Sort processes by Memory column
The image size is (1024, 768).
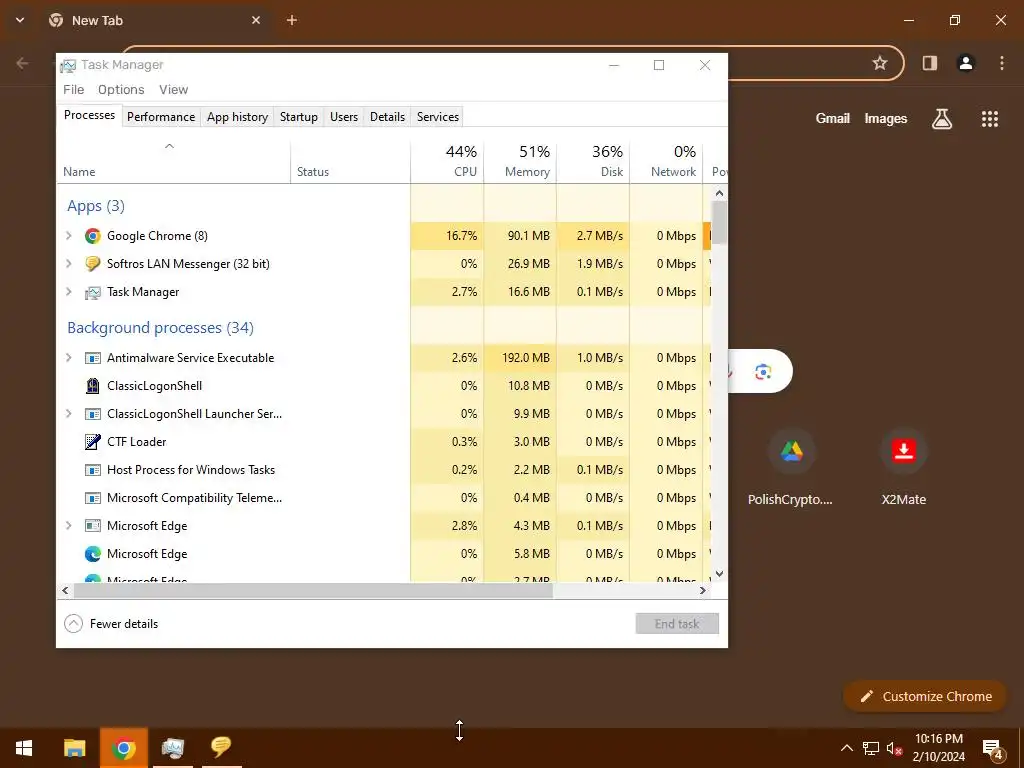point(520,161)
